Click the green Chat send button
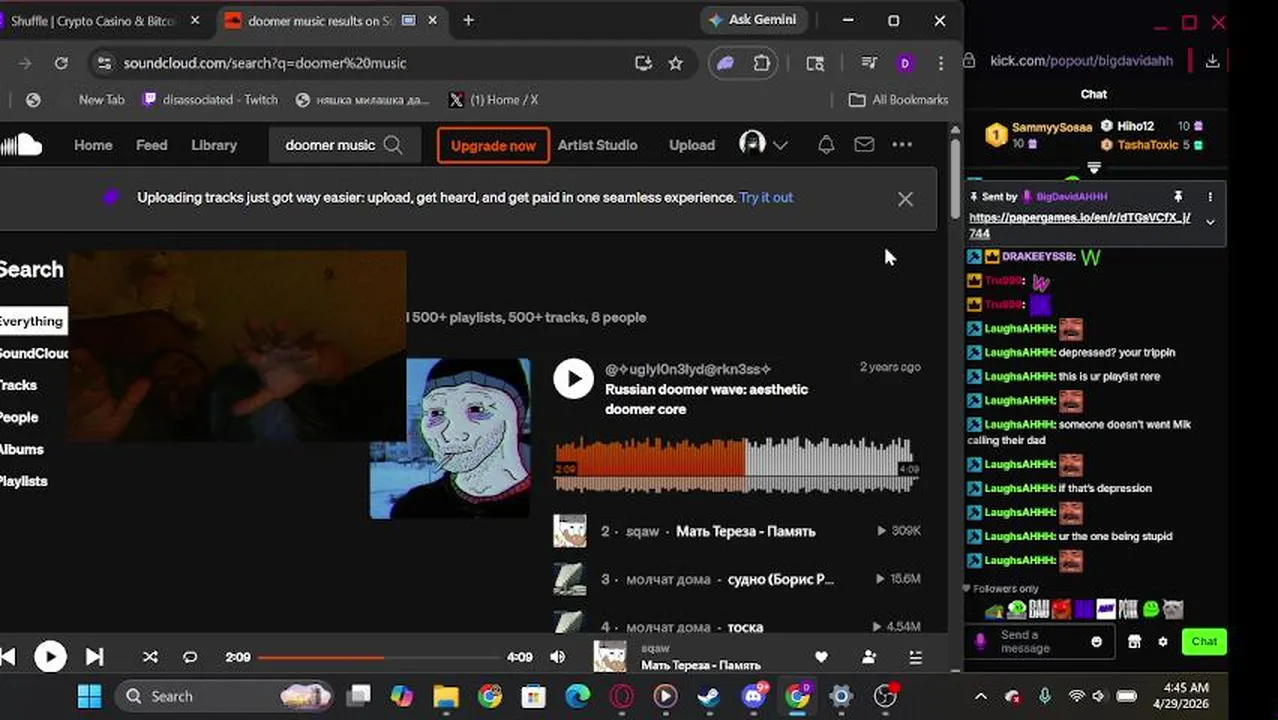 pyautogui.click(x=1204, y=642)
